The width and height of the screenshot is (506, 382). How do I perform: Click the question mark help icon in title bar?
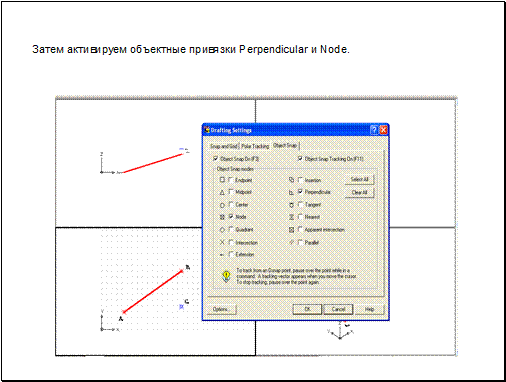click(374, 130)
